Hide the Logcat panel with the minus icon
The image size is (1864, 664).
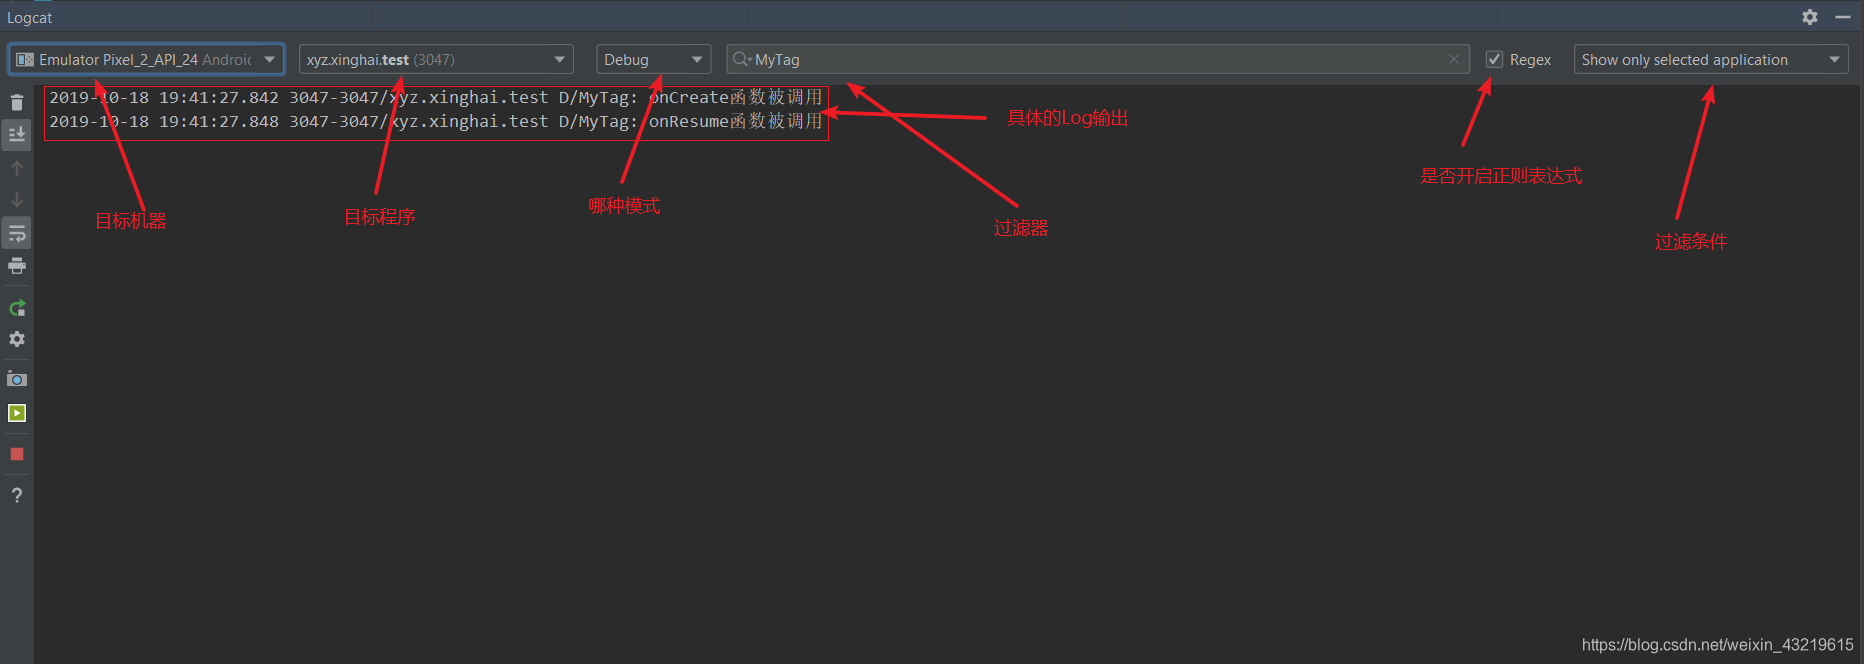click(1843, 17)
